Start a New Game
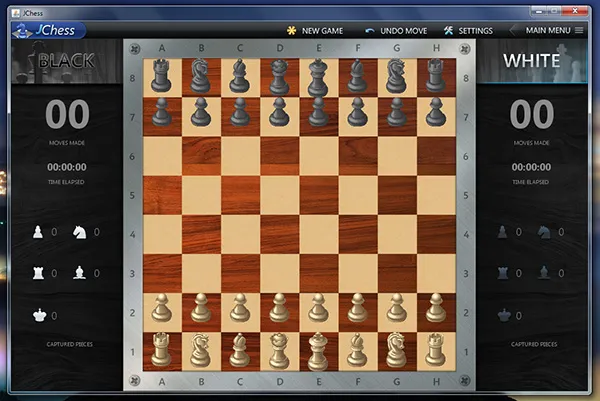 pos(315,31)
